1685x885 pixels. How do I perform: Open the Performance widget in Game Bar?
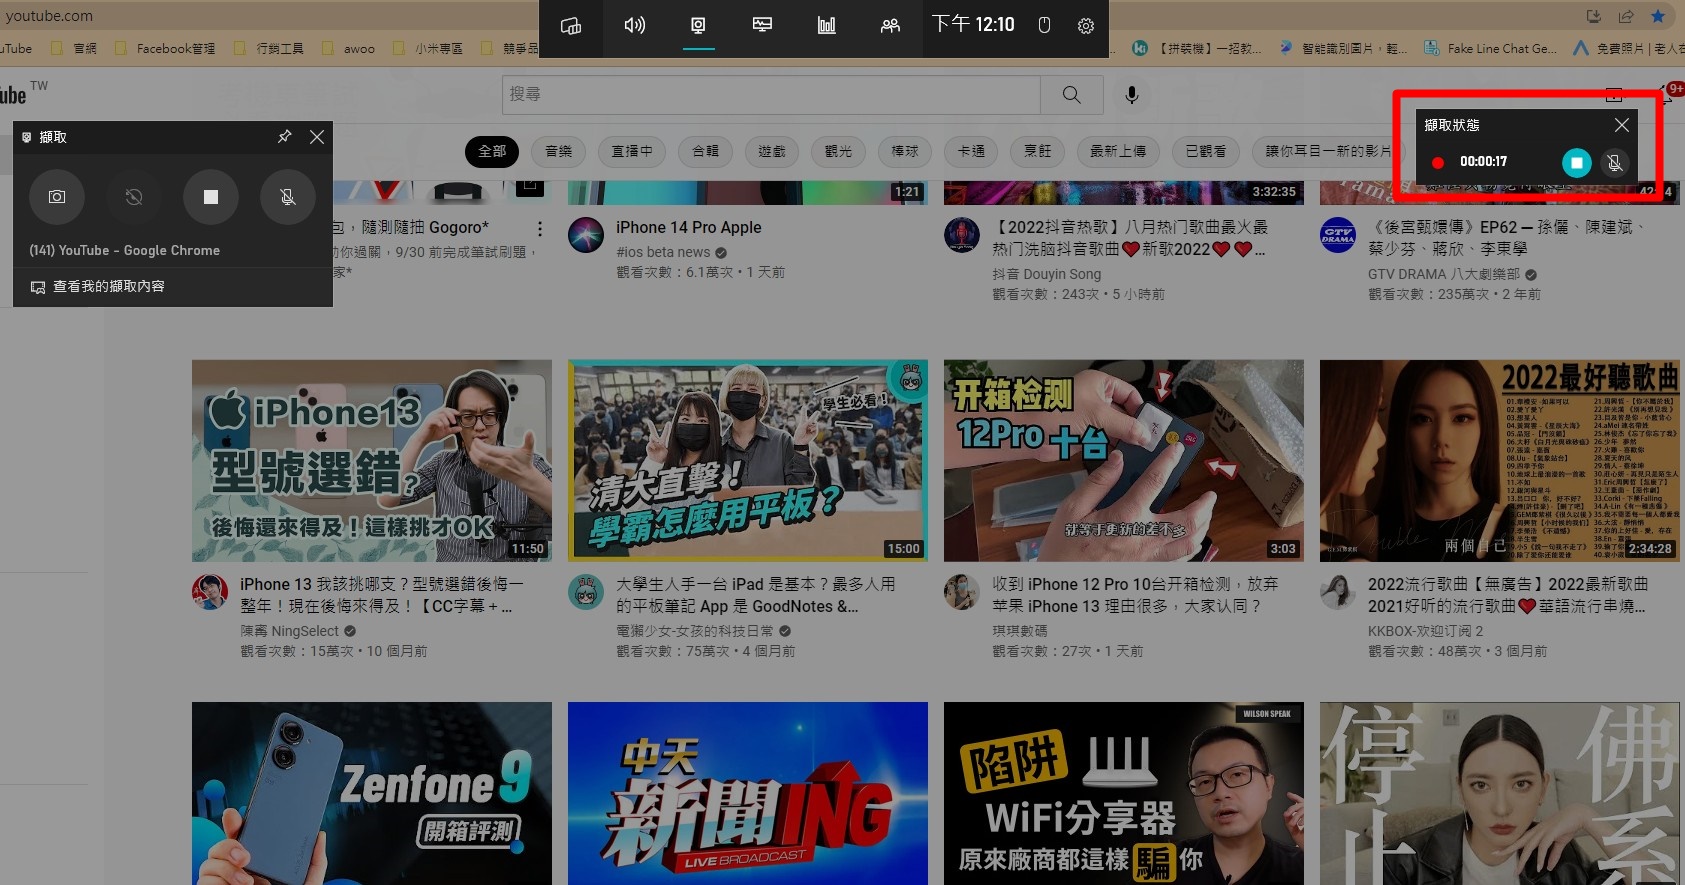coord(762,25)
